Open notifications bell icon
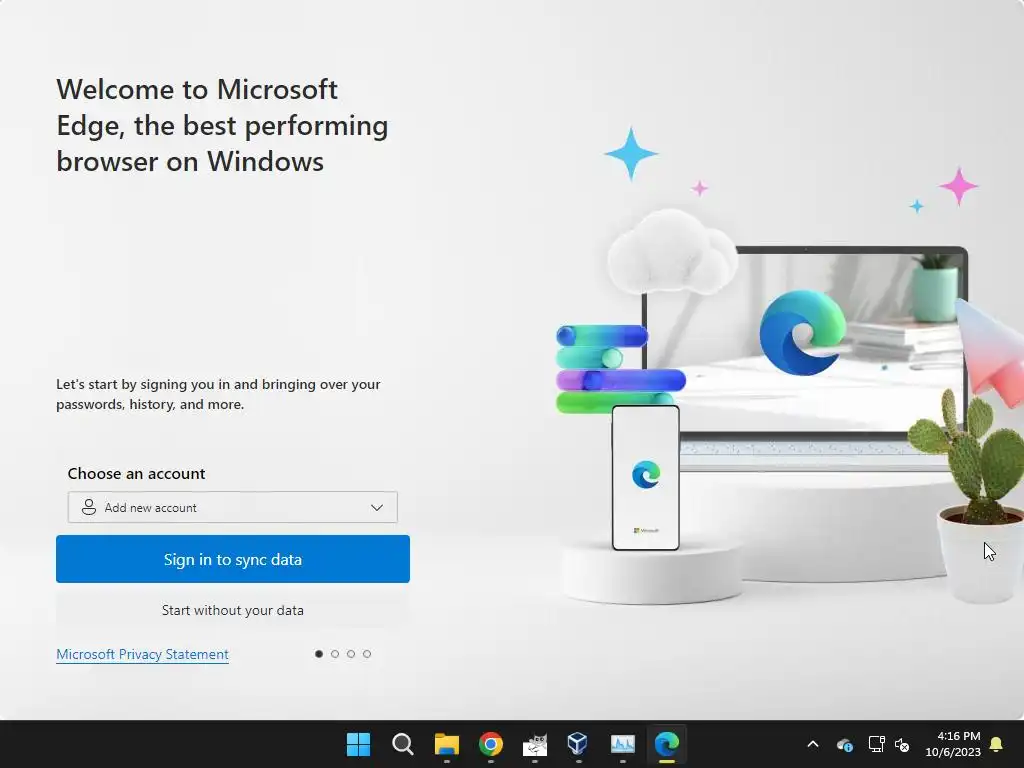Screen dimensions: 1024x768 coord(997,744)
